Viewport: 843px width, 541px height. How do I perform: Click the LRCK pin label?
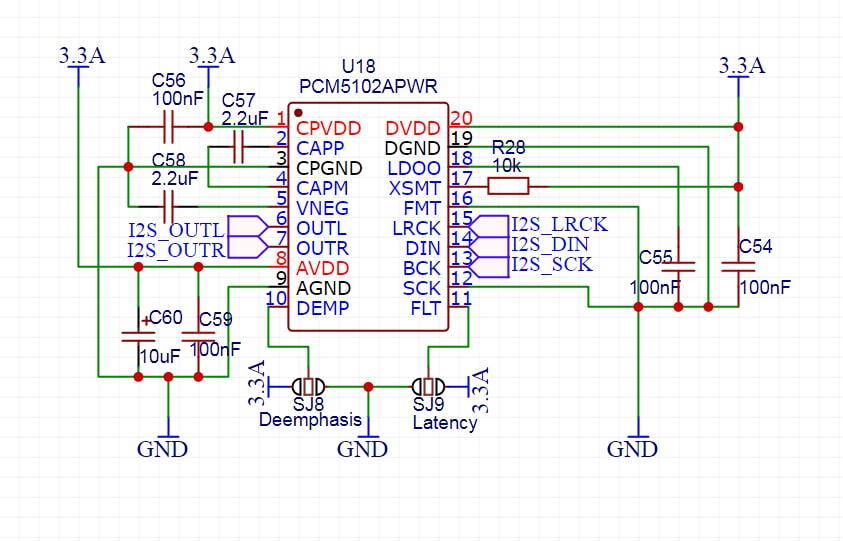417,228
